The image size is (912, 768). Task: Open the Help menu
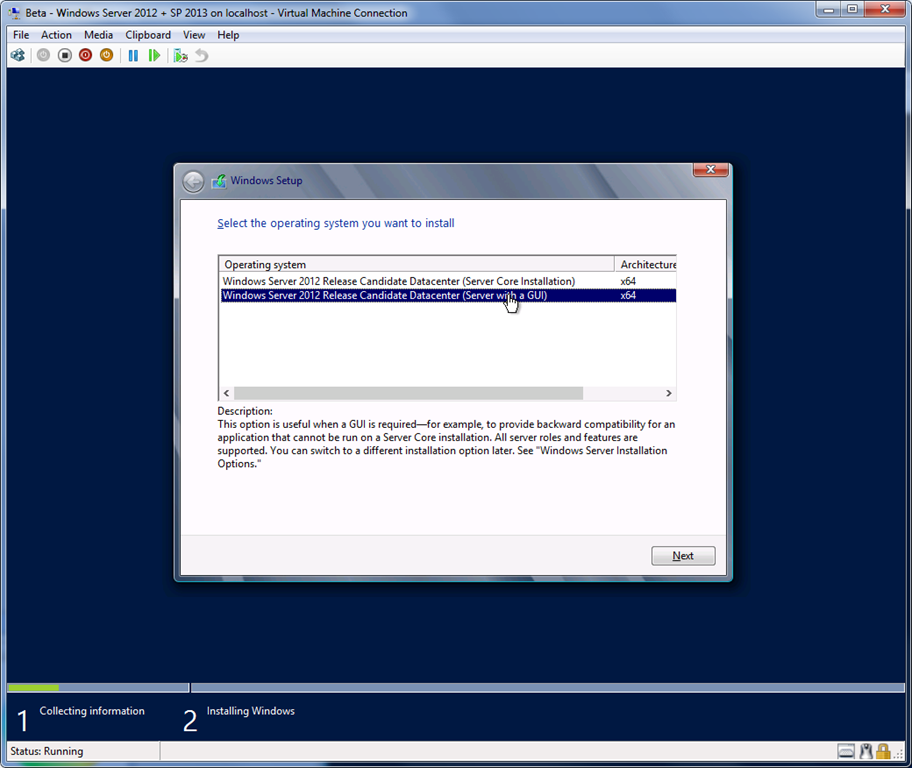(x=228, y=35)
